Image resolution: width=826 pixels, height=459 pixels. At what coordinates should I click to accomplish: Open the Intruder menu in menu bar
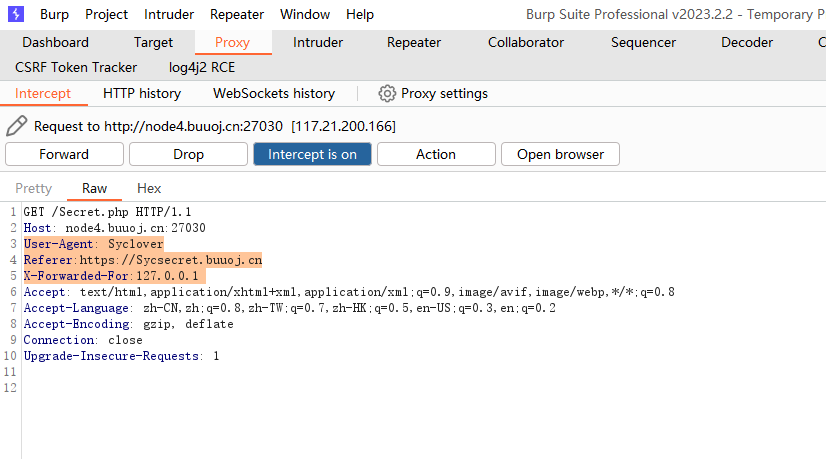[169, 14]
